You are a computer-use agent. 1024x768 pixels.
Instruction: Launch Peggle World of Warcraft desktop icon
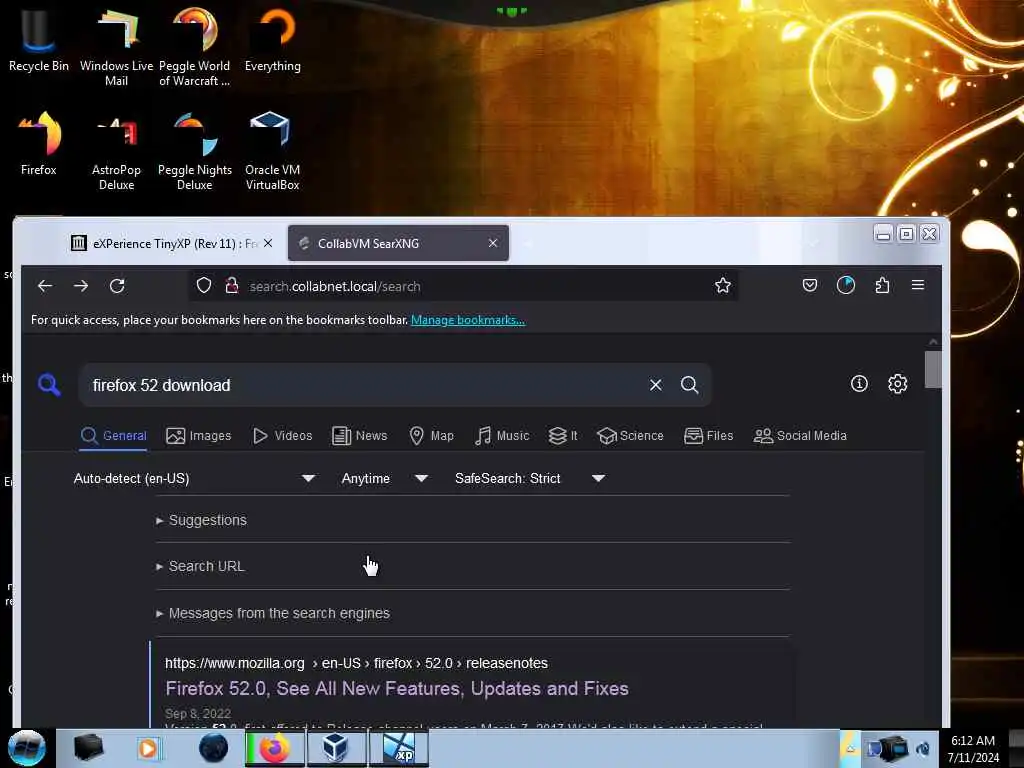(195, 46)
